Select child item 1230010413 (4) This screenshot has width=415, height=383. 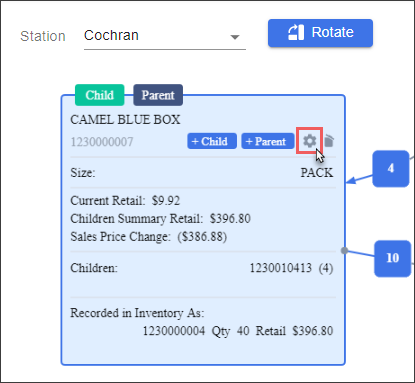click(291, 268)
